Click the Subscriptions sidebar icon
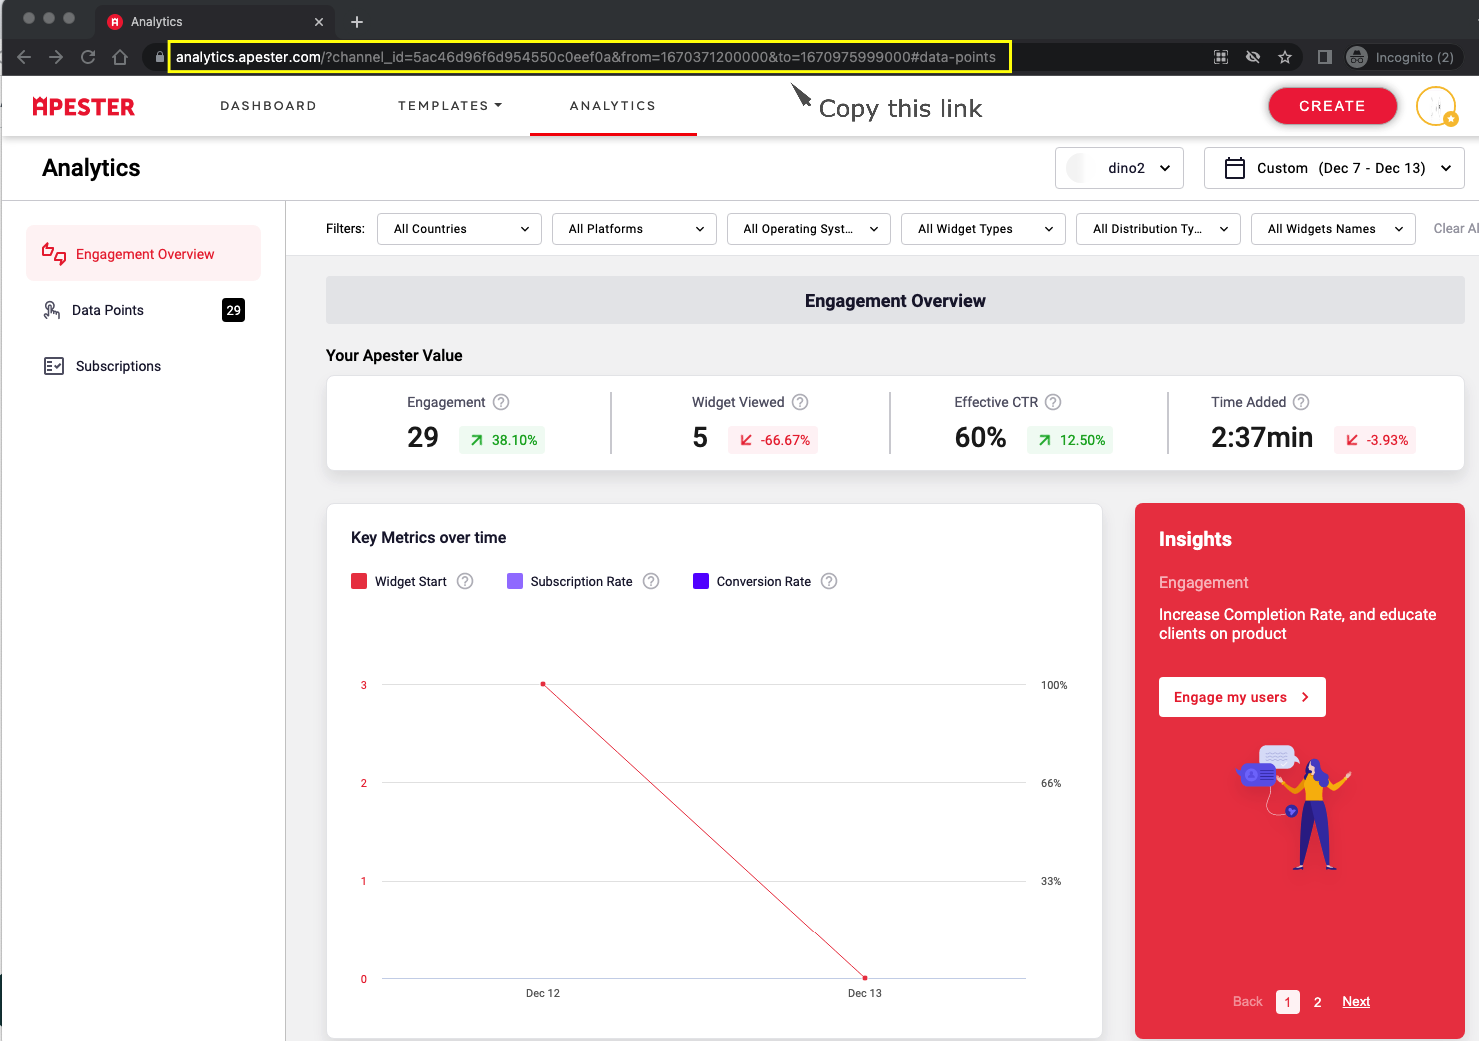The height and width of the screenshot is (1041, 1479). pos(54,366)
